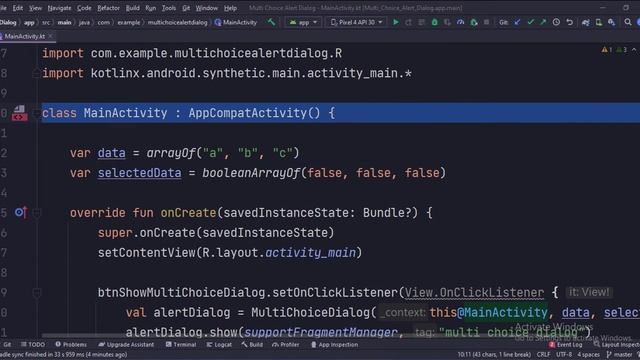Click the Apply Changes and Restart Activity icon
This screenshot has height=360, width=640.
[x=409, y=22]
